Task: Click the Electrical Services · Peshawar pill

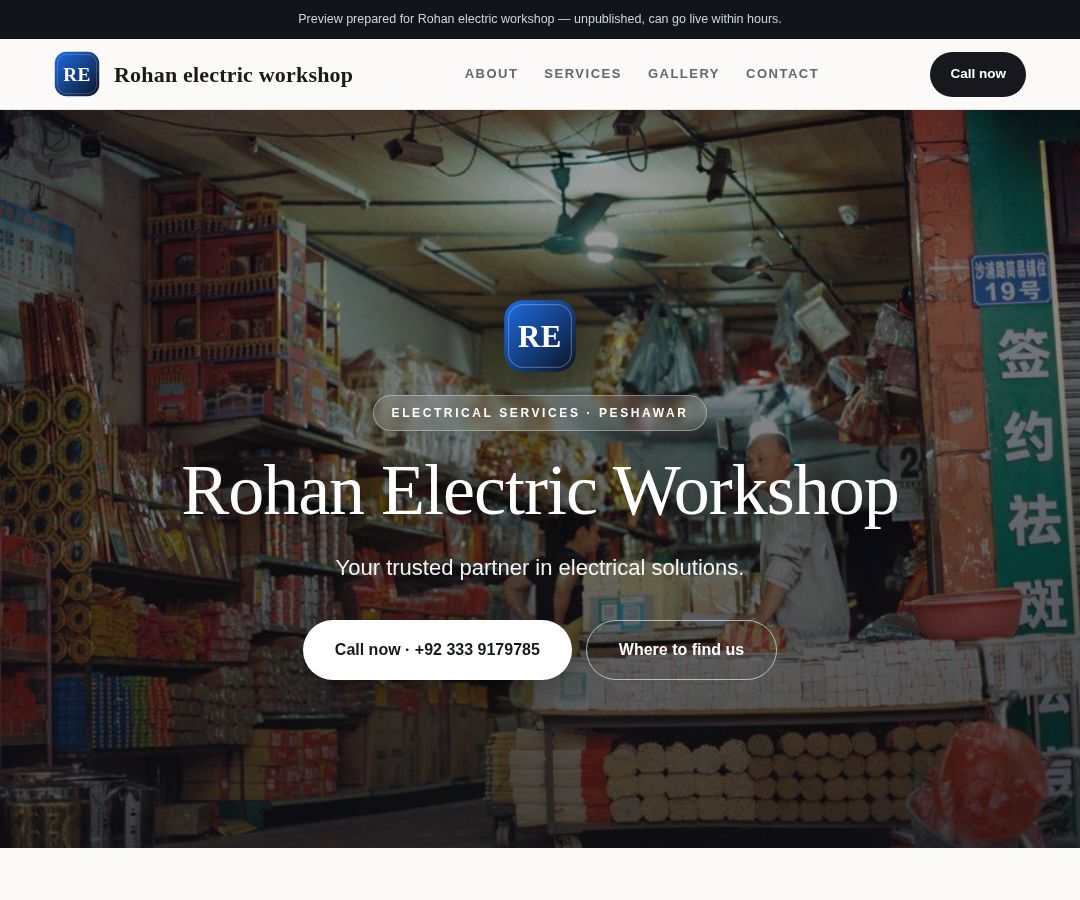Action: click(540, 412)
